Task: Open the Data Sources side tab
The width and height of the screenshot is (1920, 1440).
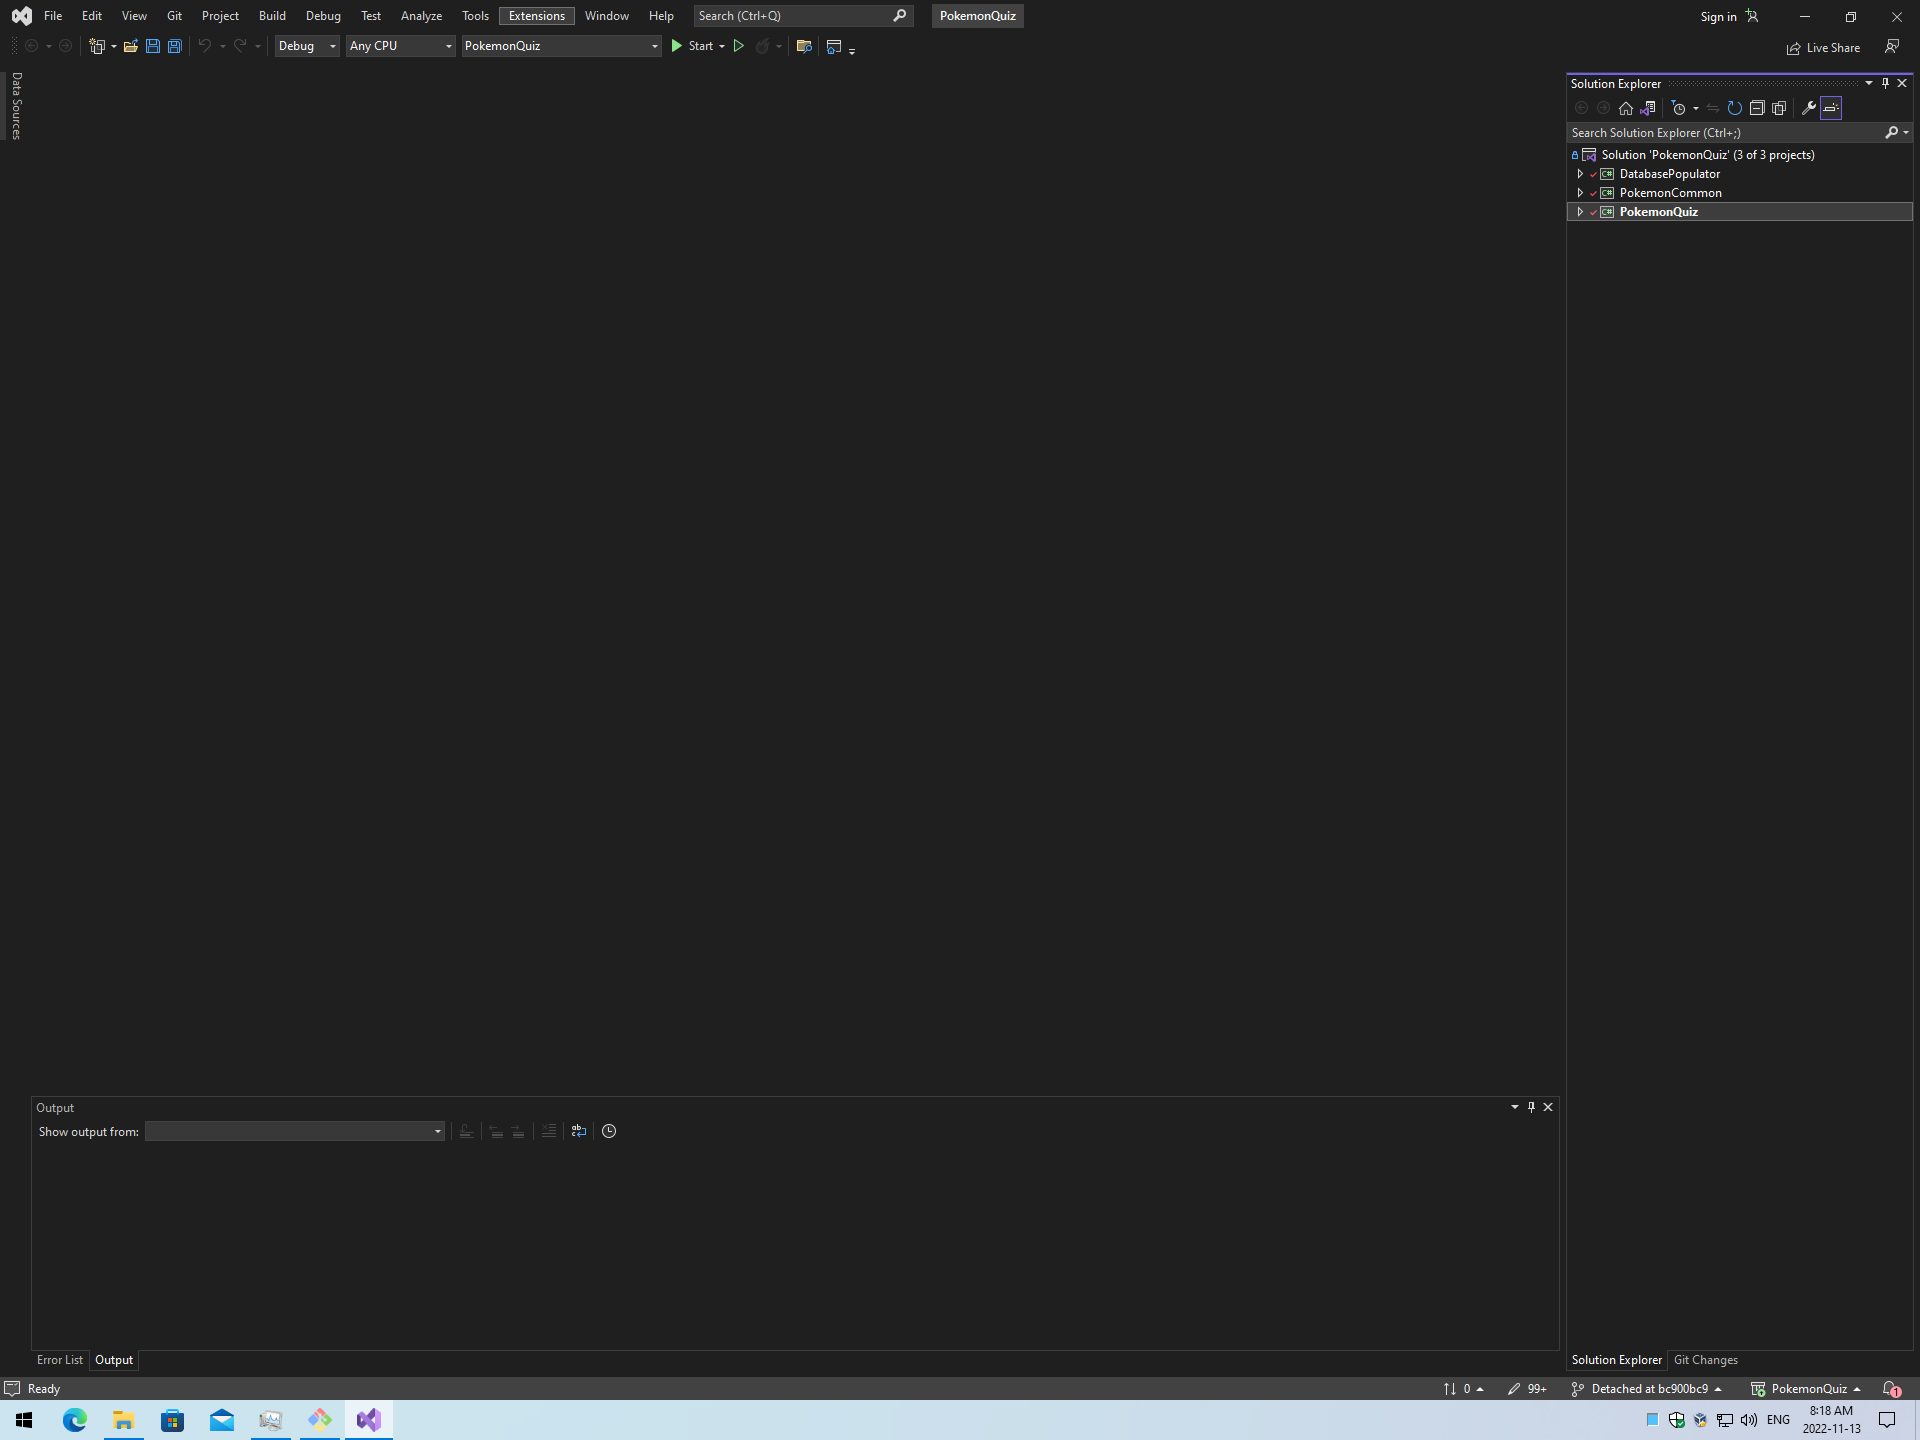Action: point(16,106)
